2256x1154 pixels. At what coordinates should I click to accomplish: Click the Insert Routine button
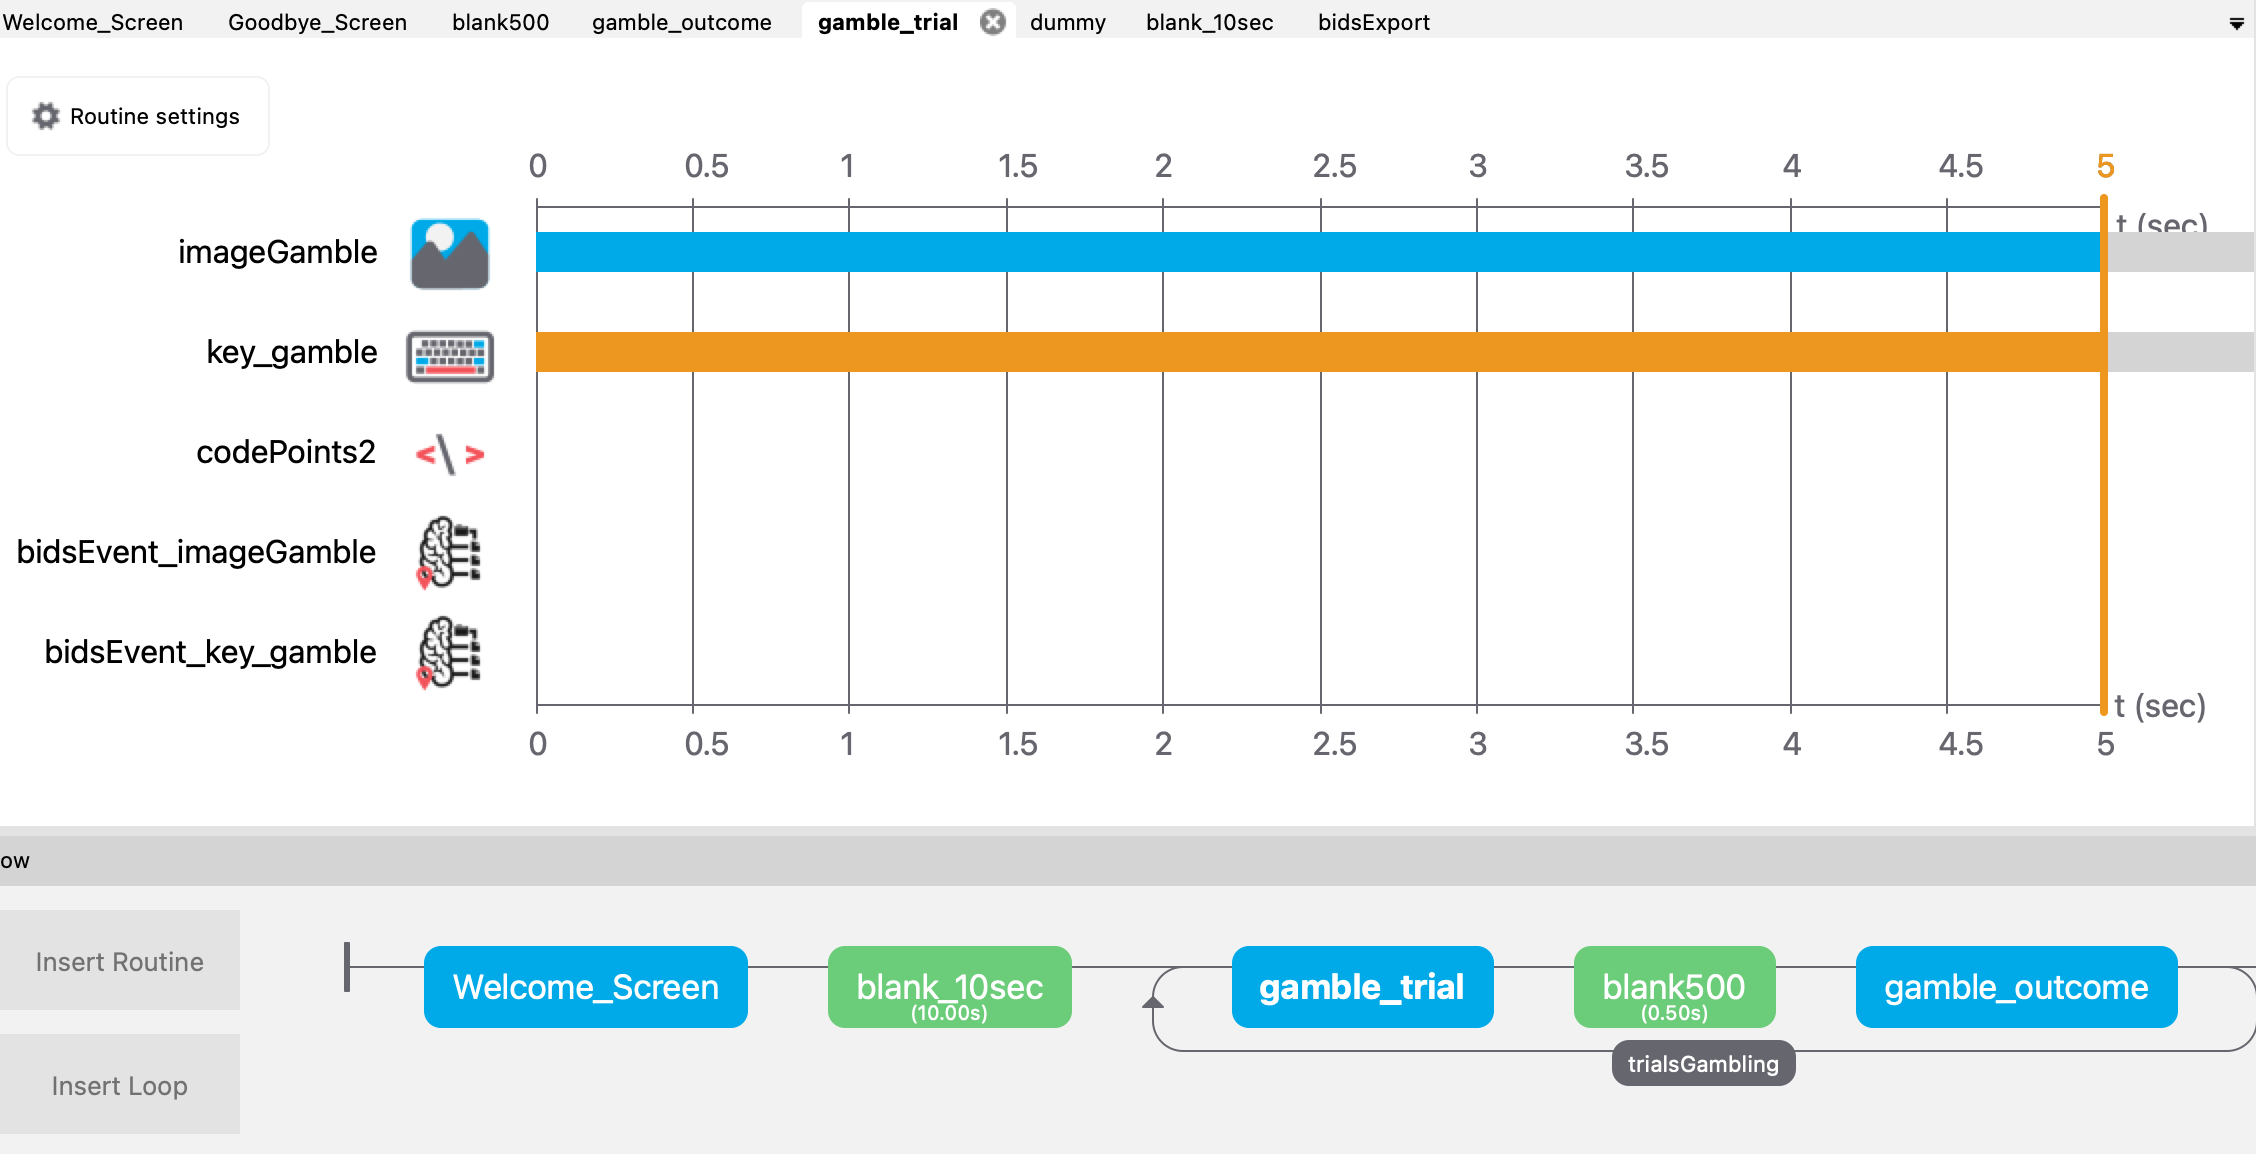pos(120,961)
